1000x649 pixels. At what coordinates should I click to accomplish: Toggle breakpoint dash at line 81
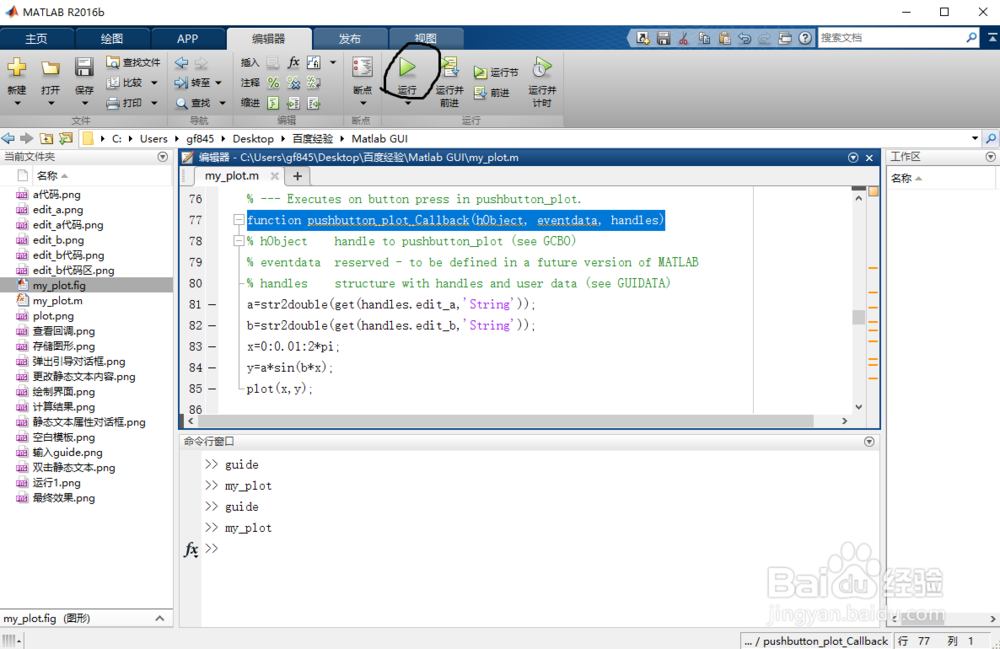pos(212,305)
